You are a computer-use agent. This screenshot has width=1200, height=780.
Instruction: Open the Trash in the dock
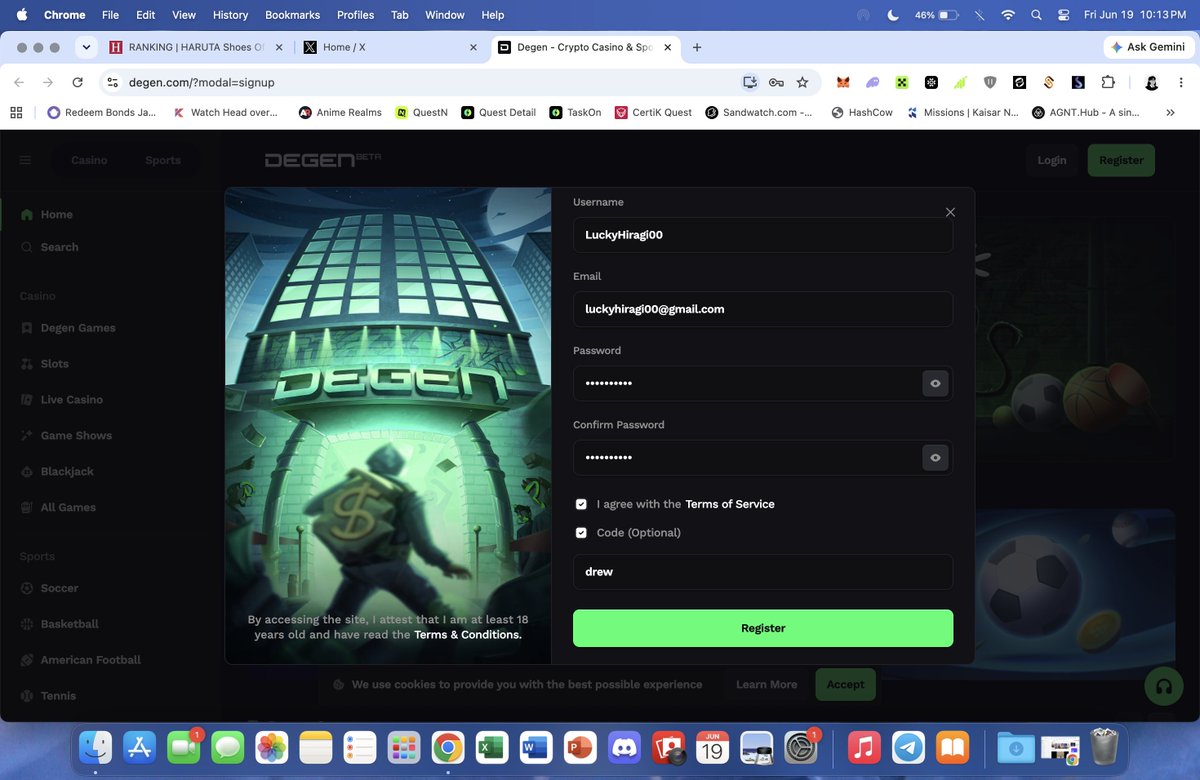[x=1104, y=747]
